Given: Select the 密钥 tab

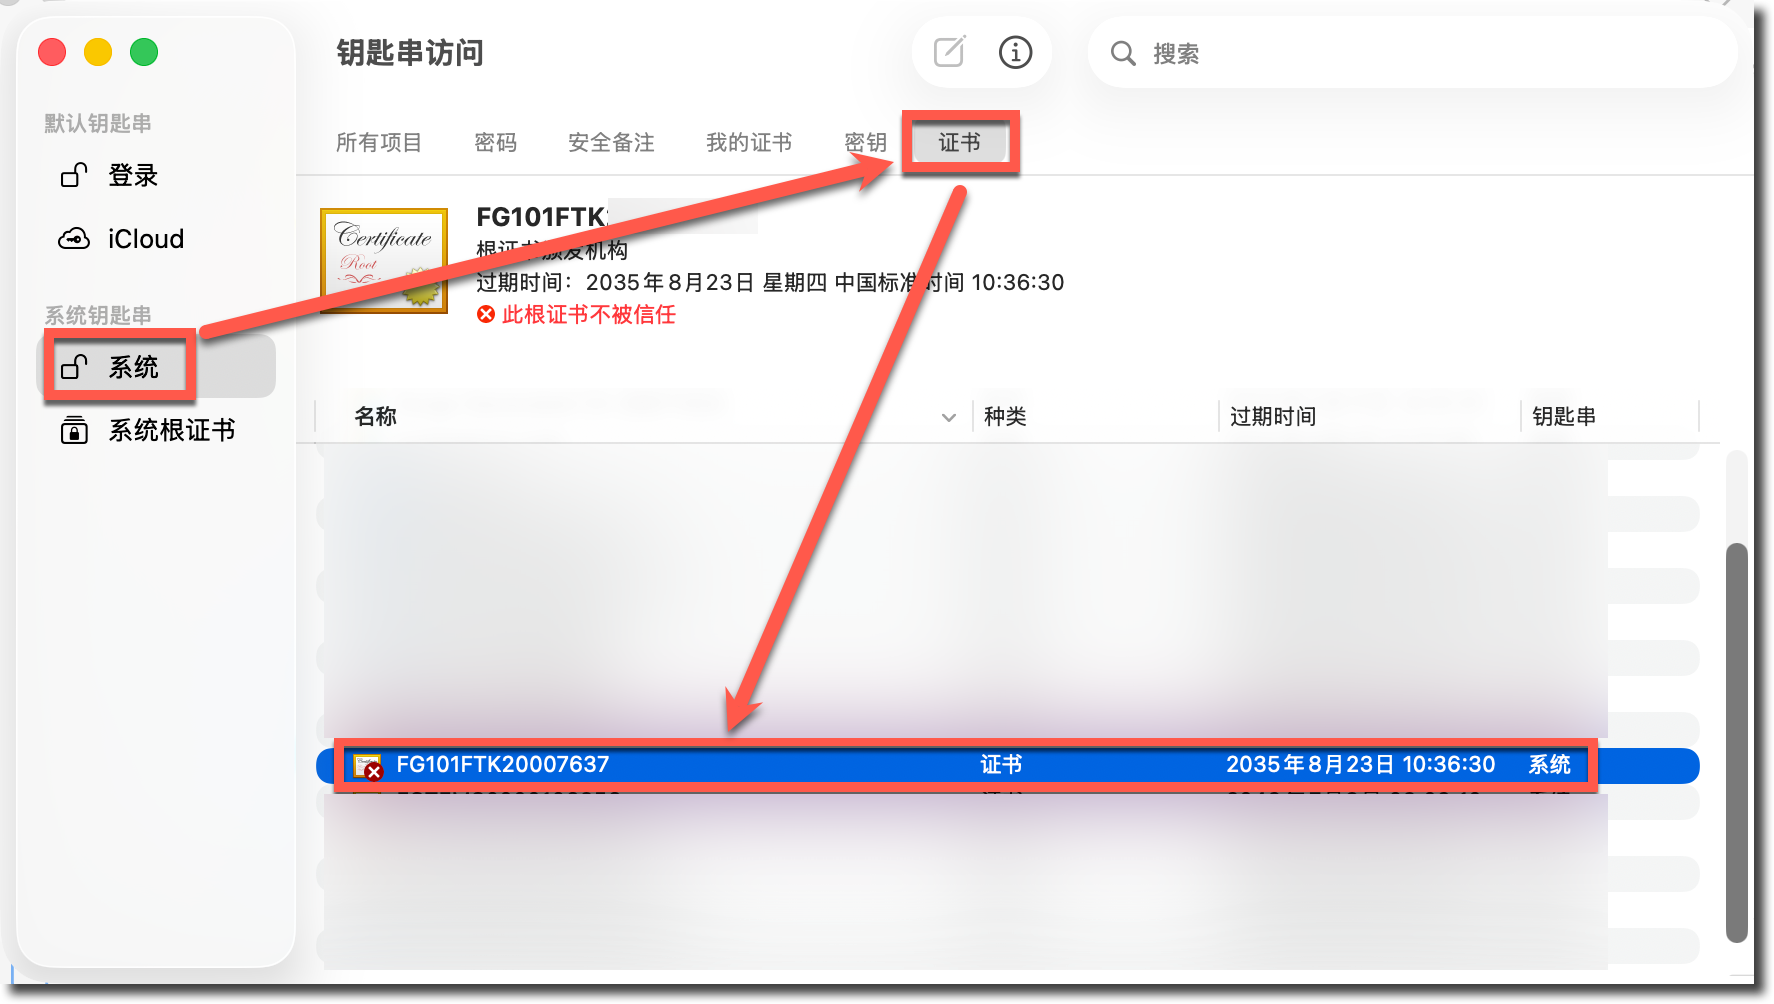Looking at the screenshot, I should (x=865, y=143).
